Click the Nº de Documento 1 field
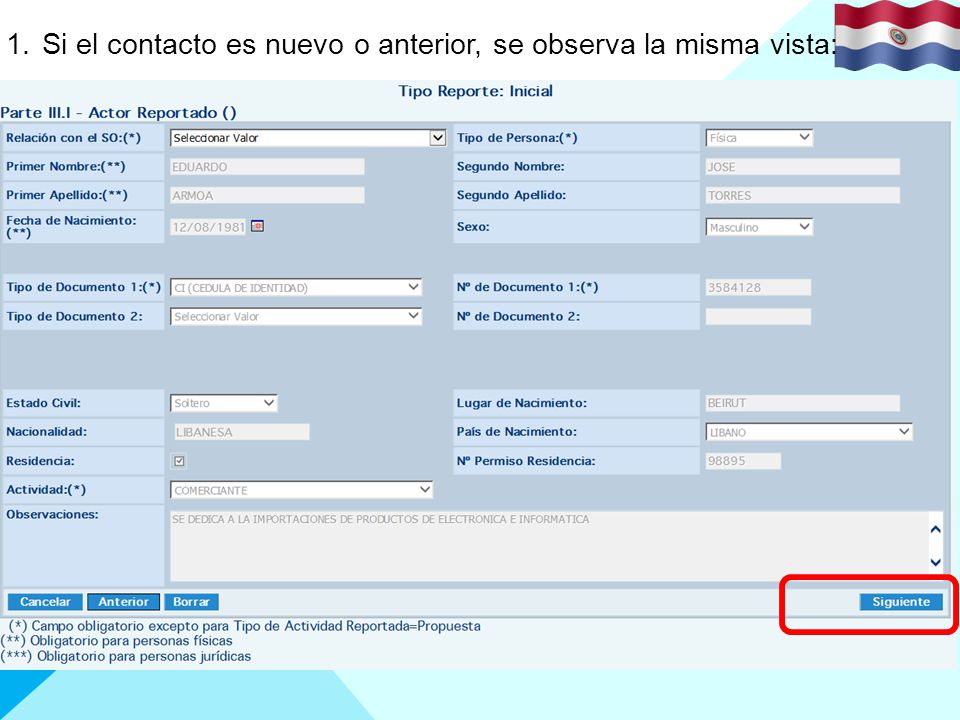This screenshot has height=720, width=960. click(x=759, y=287)
